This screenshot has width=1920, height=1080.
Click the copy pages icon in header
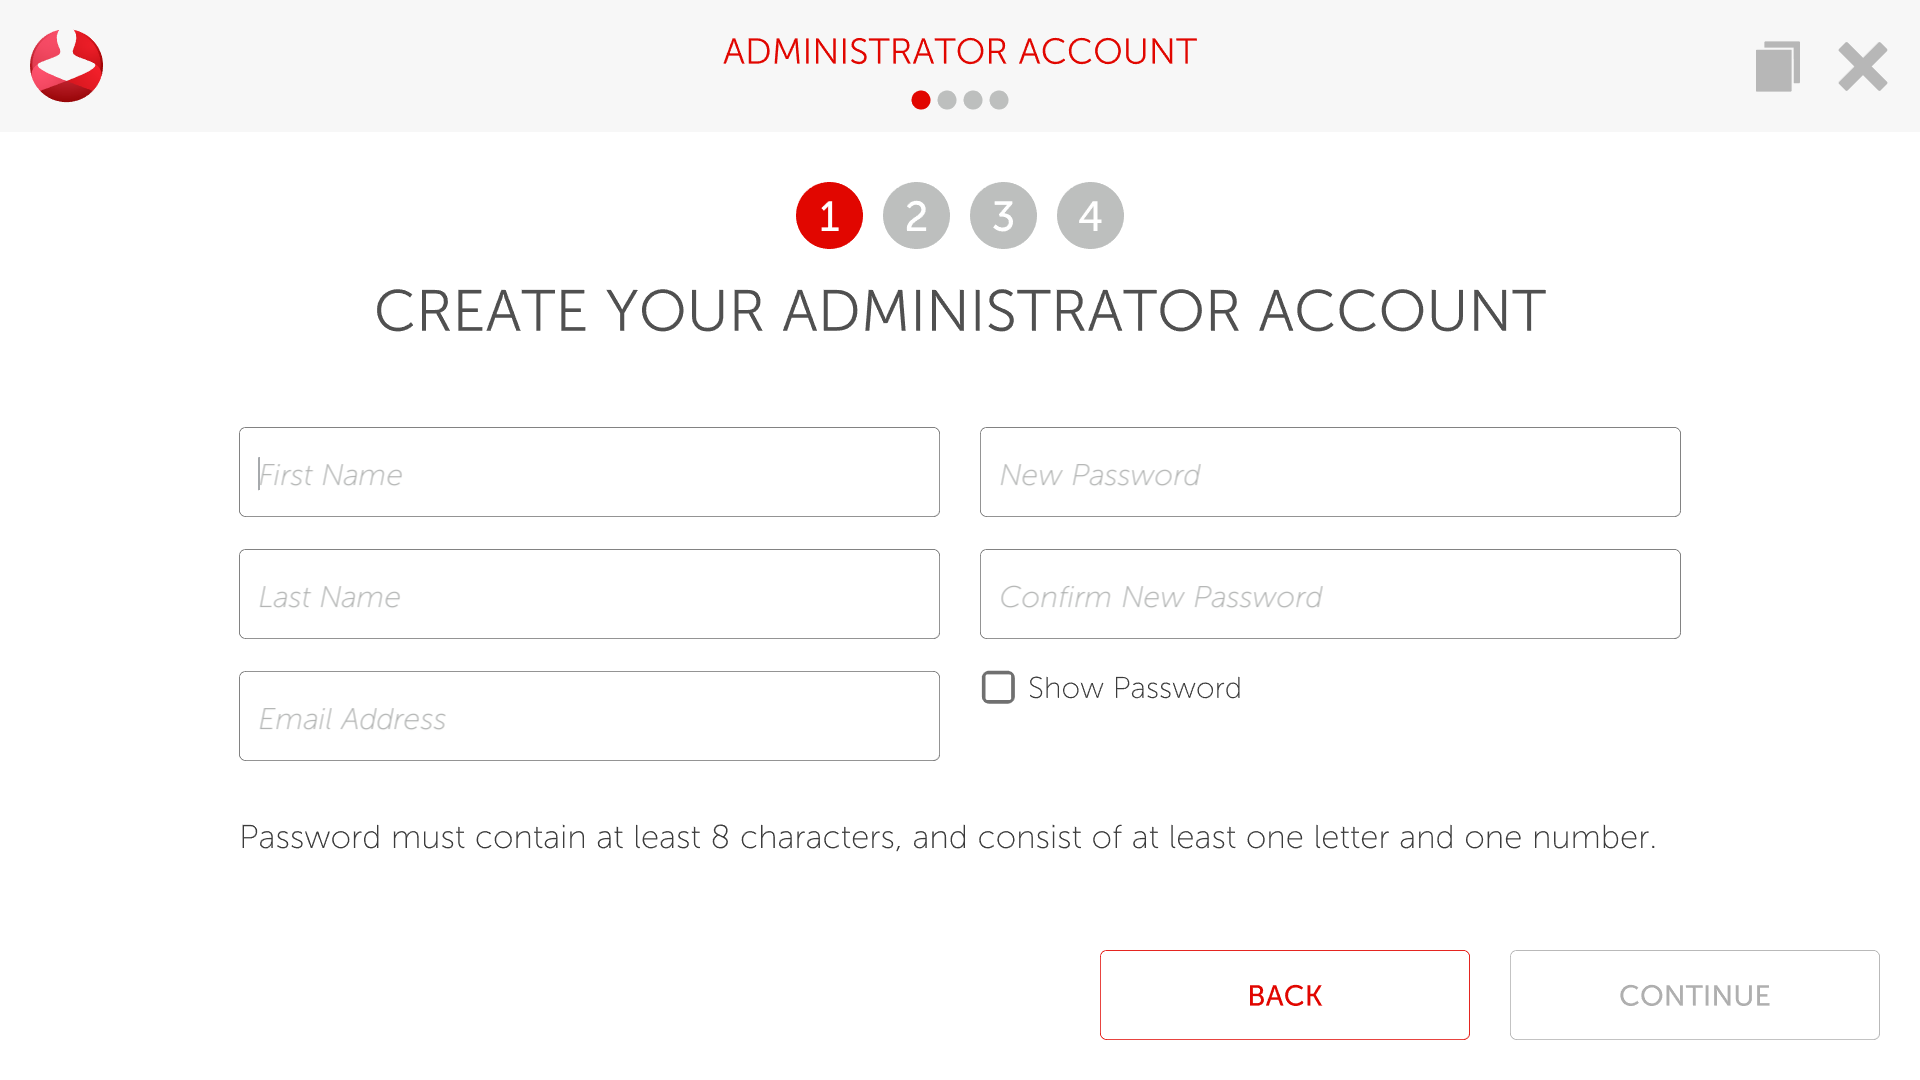click(x=1777, y=67)
